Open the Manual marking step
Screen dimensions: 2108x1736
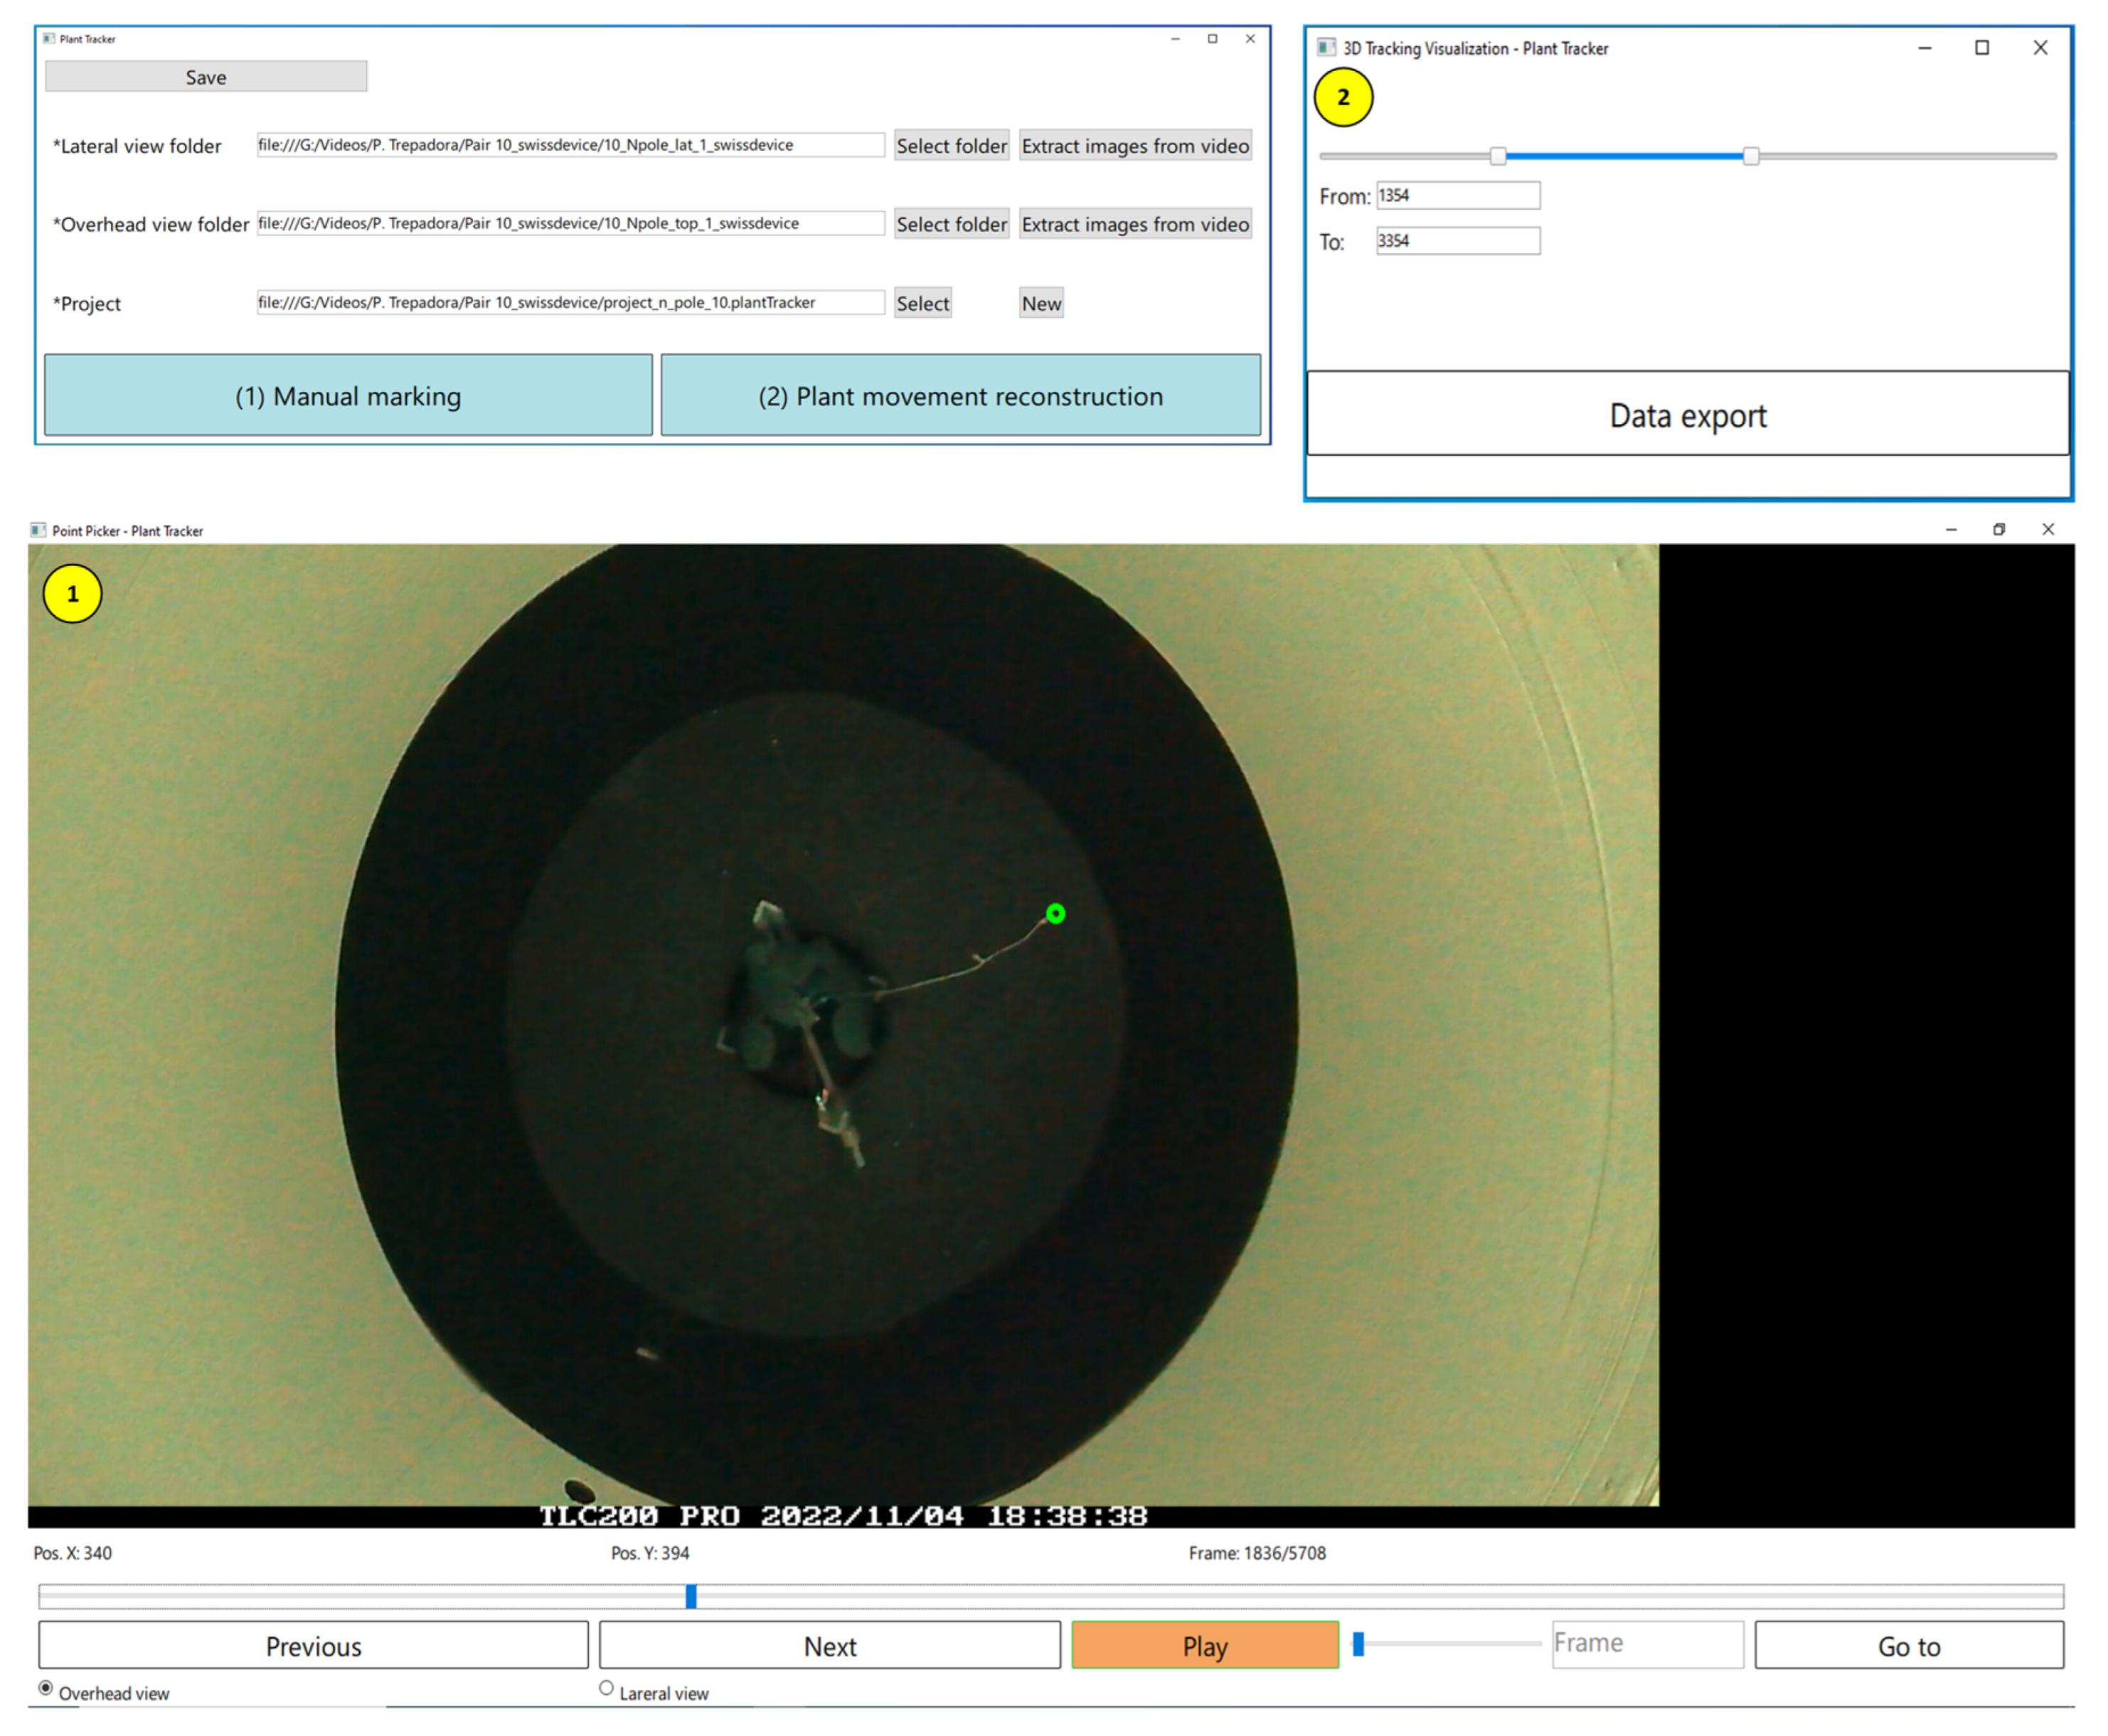[x=348, y=396]
